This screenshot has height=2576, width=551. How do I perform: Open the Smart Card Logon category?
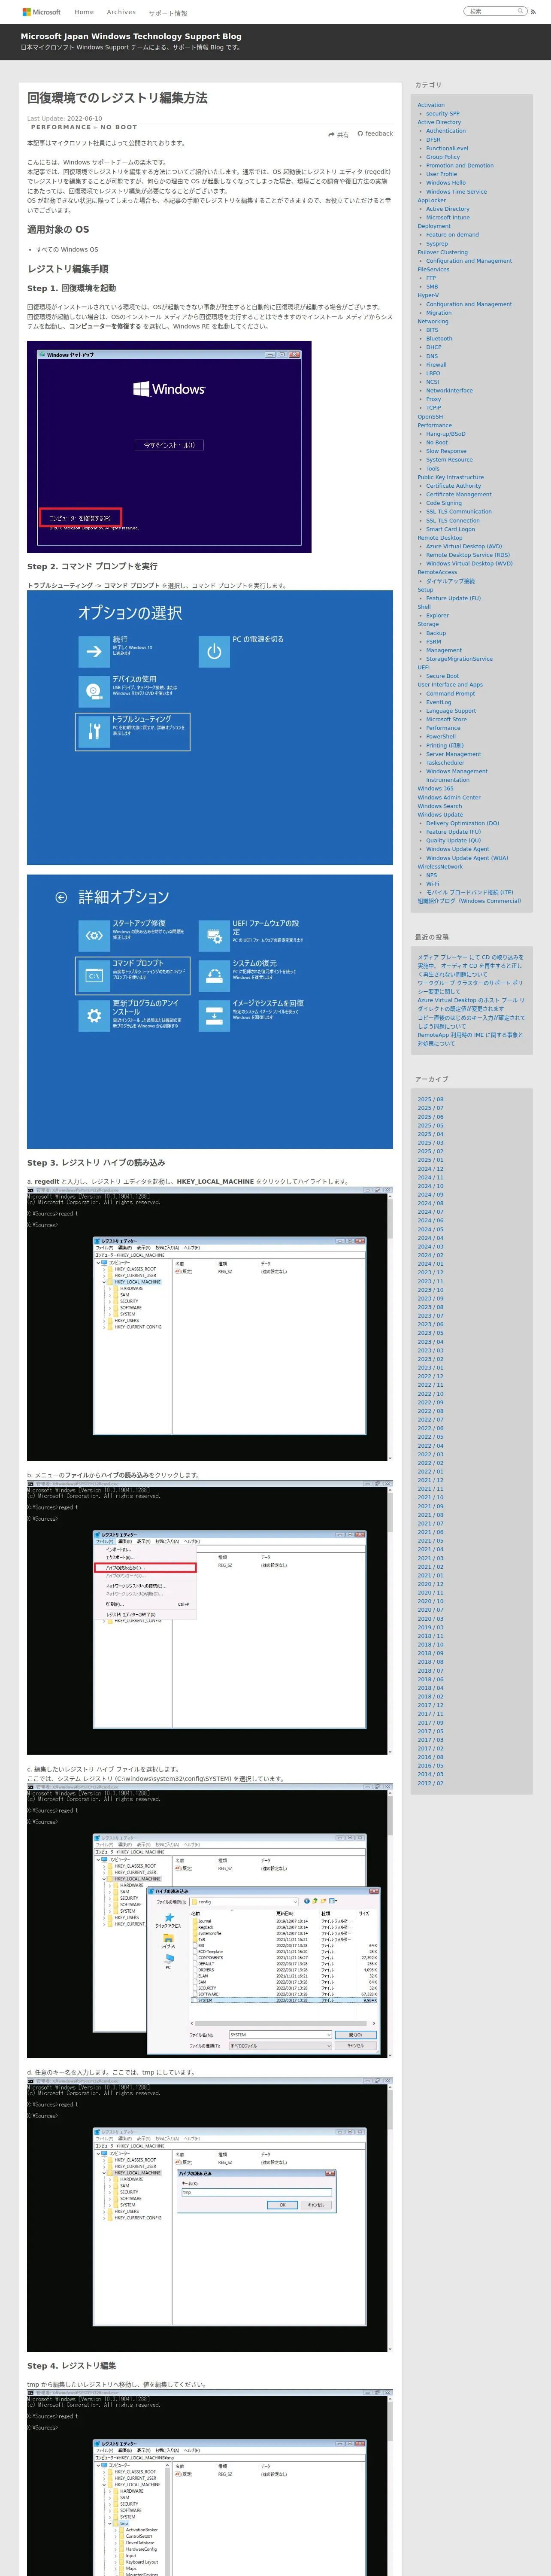(450, 529)
